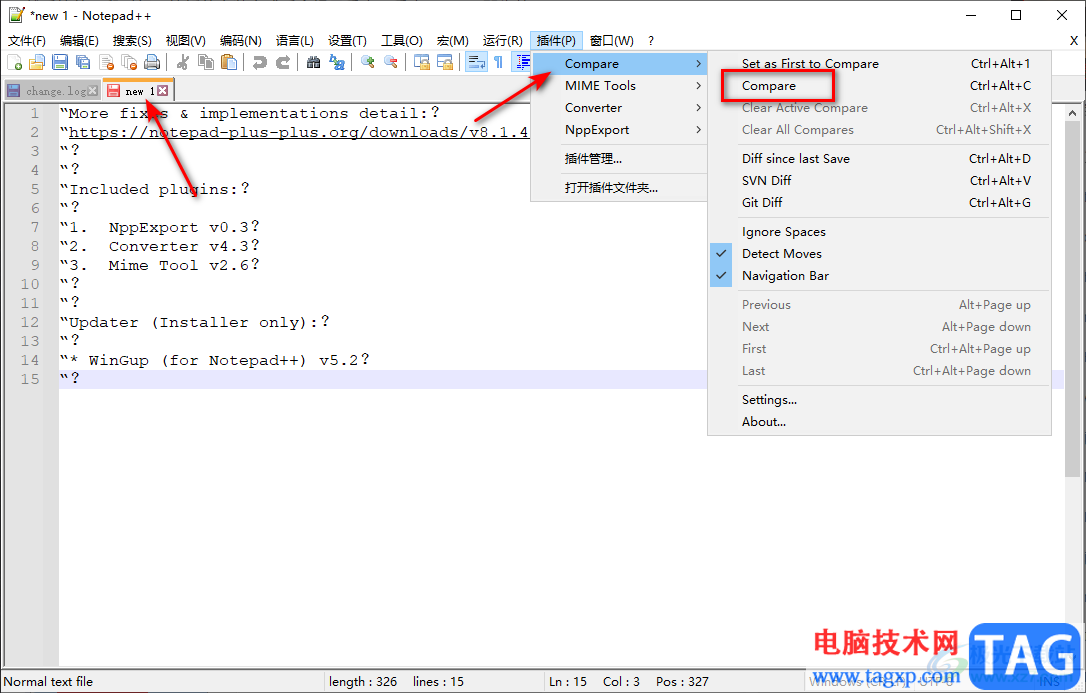Click the 'Normal text file' status entry

[48, 682]
